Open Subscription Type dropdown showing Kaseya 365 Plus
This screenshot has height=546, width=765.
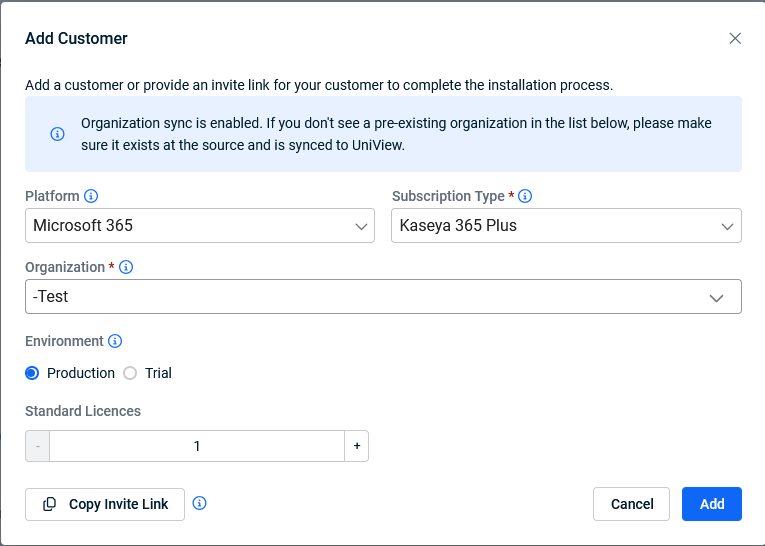[x=566, y=226]
